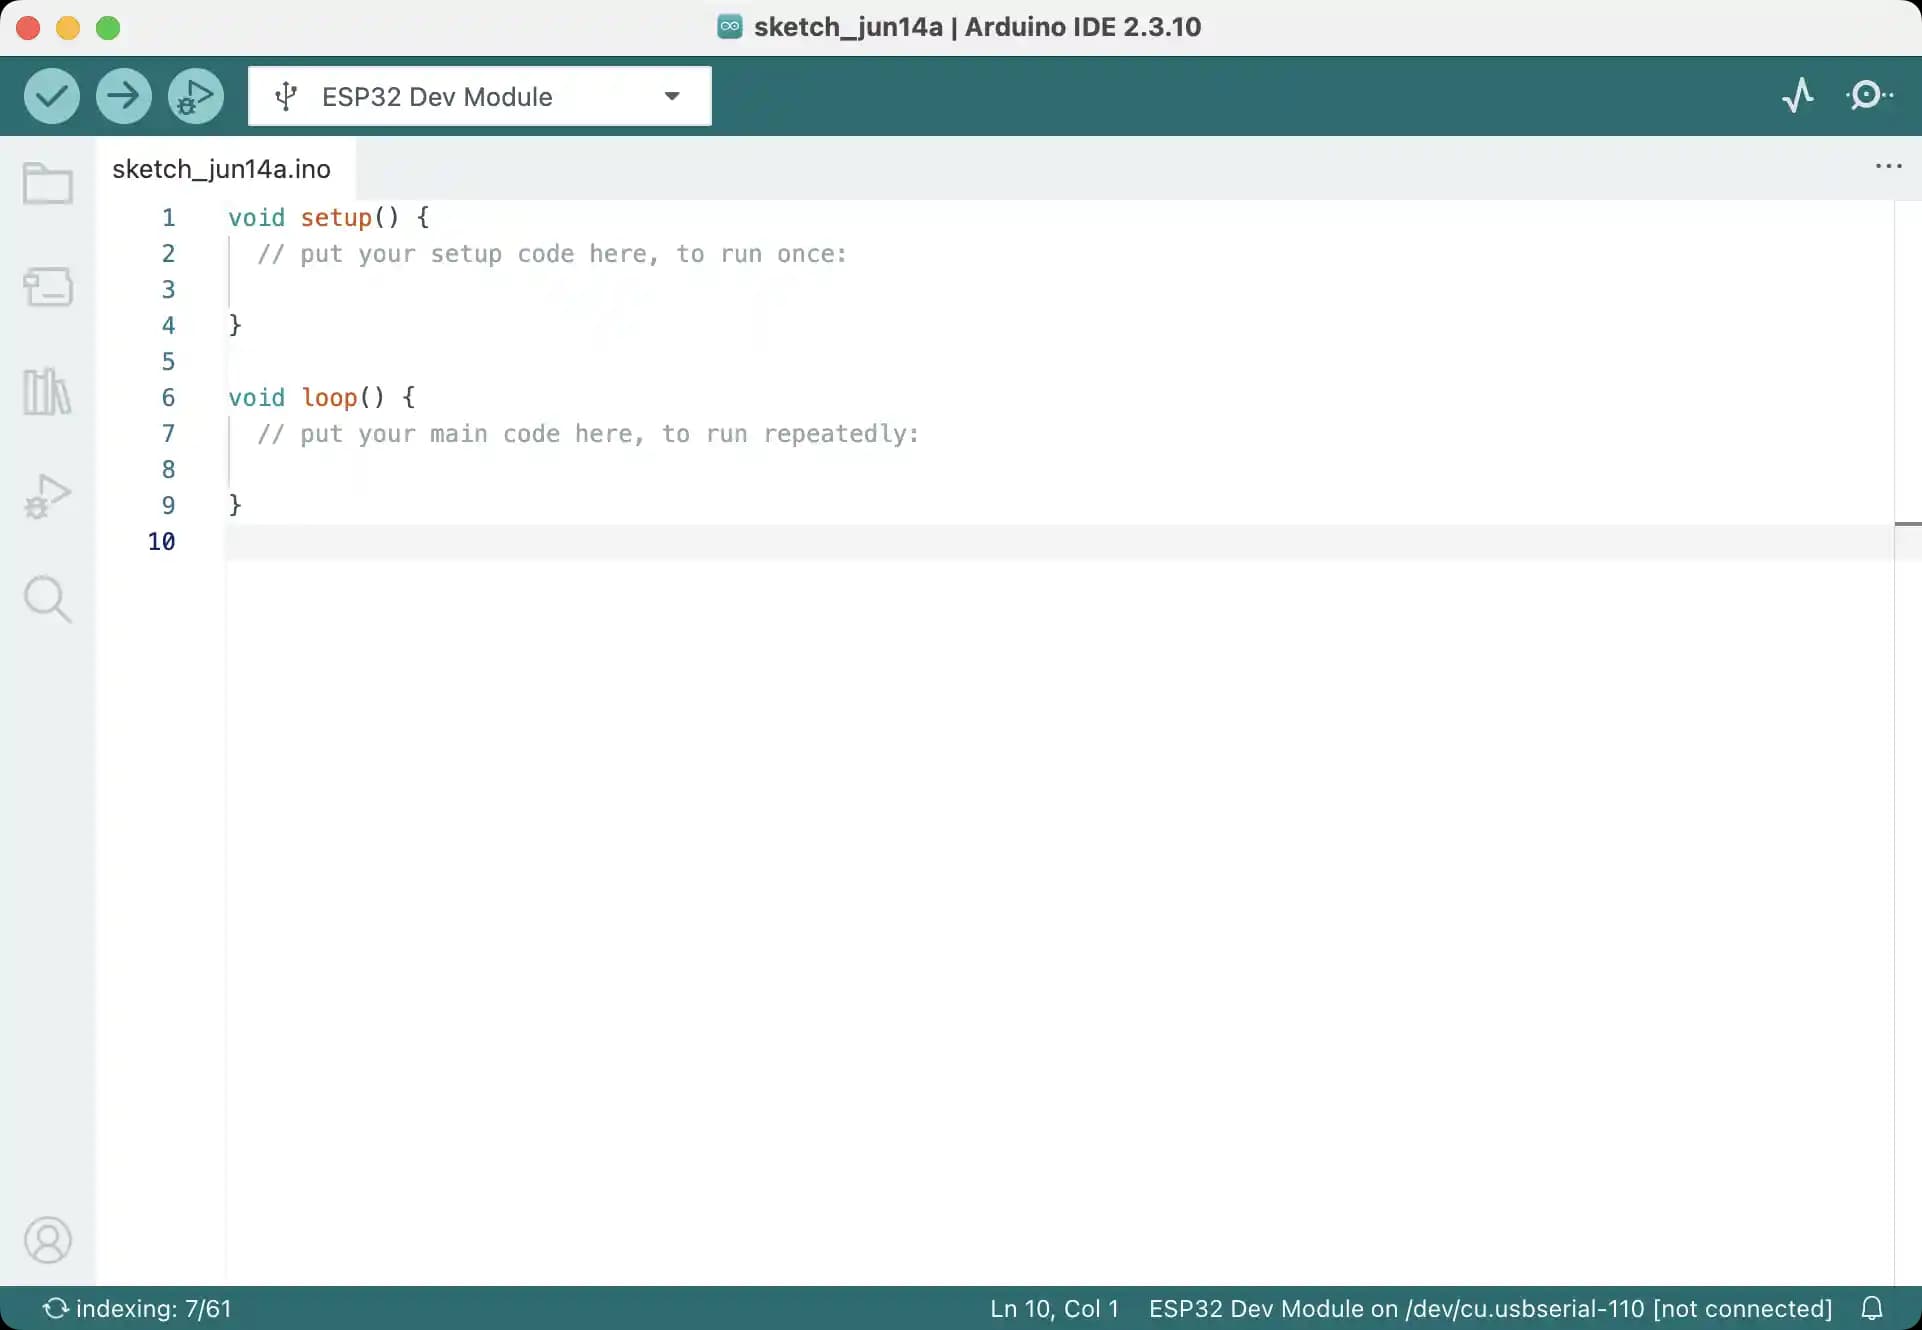Click the 'put your main code here' comment
Screen dimensions: 1922x1330
[588, 434]
